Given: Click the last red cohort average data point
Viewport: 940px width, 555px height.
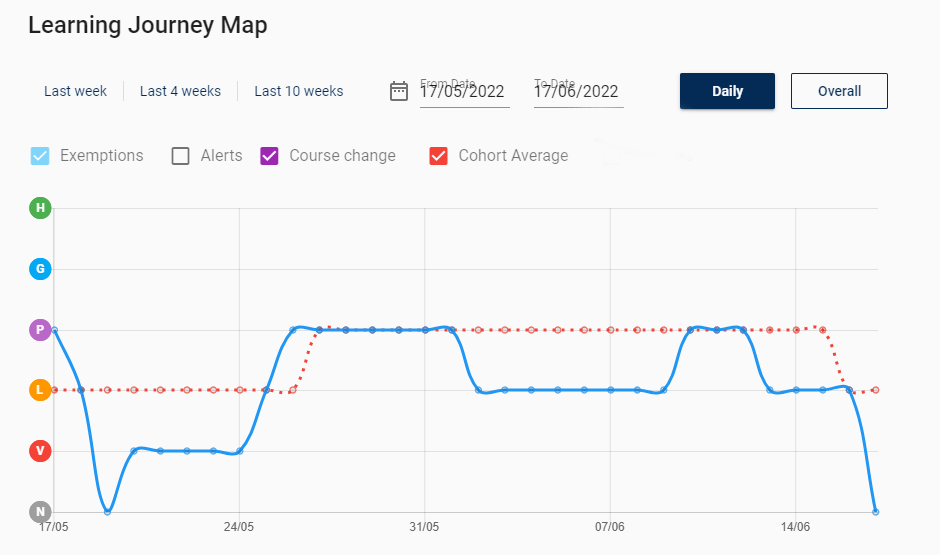Looking at the screenshot, I should click(x=876, y=390).
